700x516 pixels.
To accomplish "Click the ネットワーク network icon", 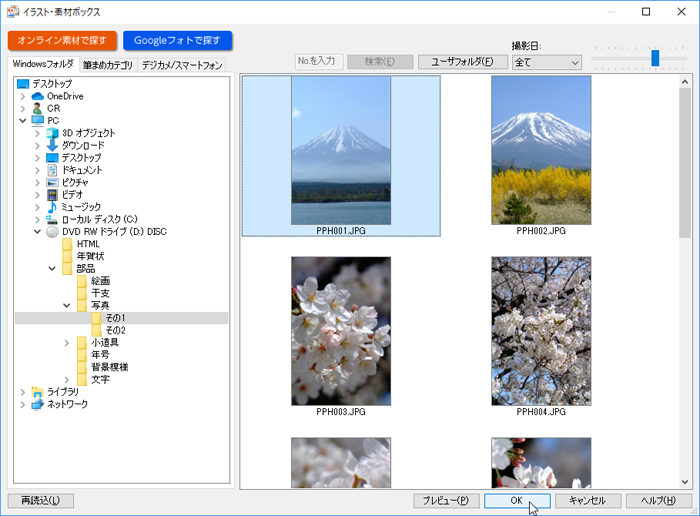I will click(x=38, y=404).
